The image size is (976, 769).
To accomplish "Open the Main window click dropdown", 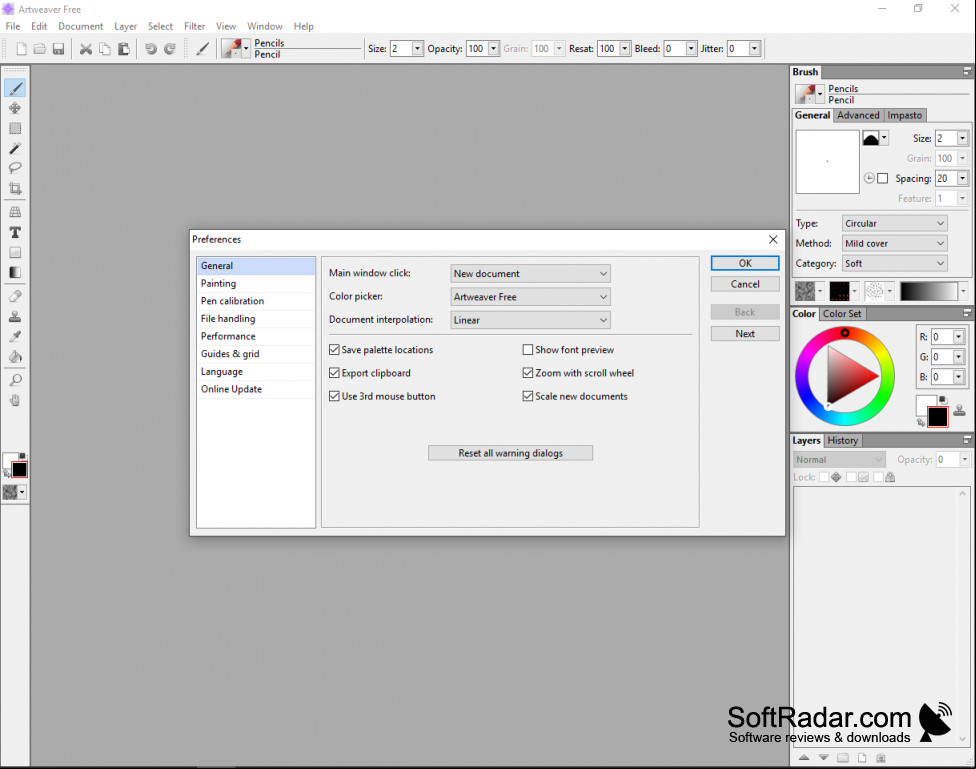I will [530, 273].
